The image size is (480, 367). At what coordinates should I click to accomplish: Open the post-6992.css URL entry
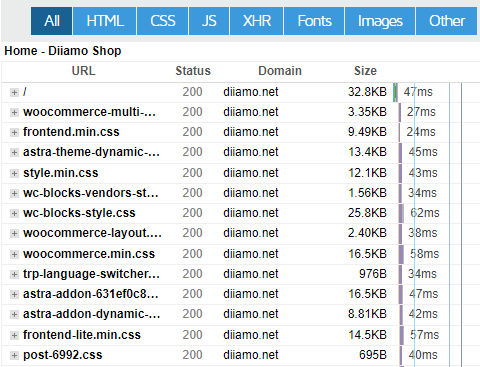(63, 355)
